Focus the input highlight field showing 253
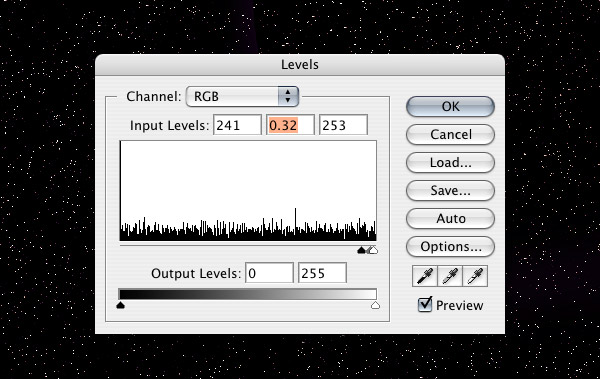Screen dimensions: 600x379 point(343,125)
